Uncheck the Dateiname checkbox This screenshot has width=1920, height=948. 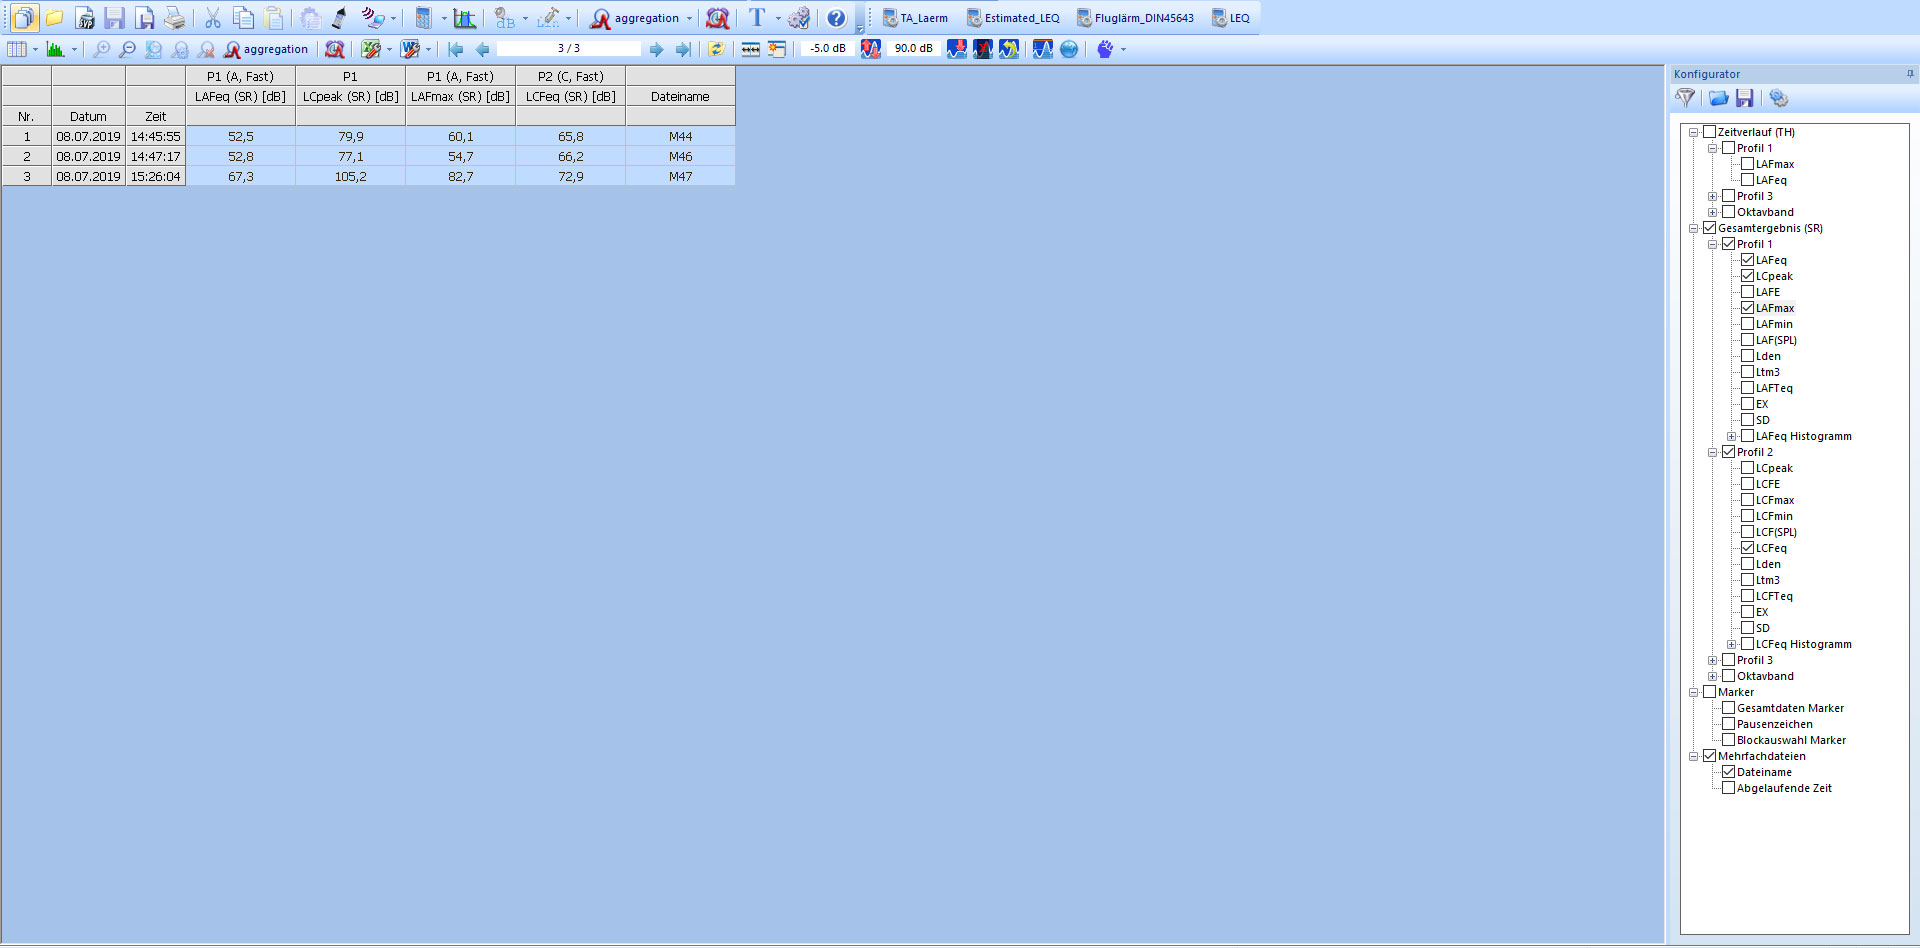tap(1728, 772)
